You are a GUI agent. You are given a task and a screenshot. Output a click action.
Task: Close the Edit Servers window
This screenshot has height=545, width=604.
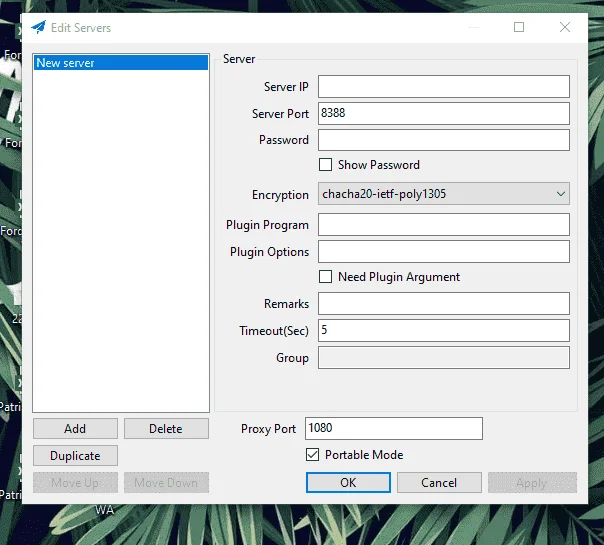point(565,27)
